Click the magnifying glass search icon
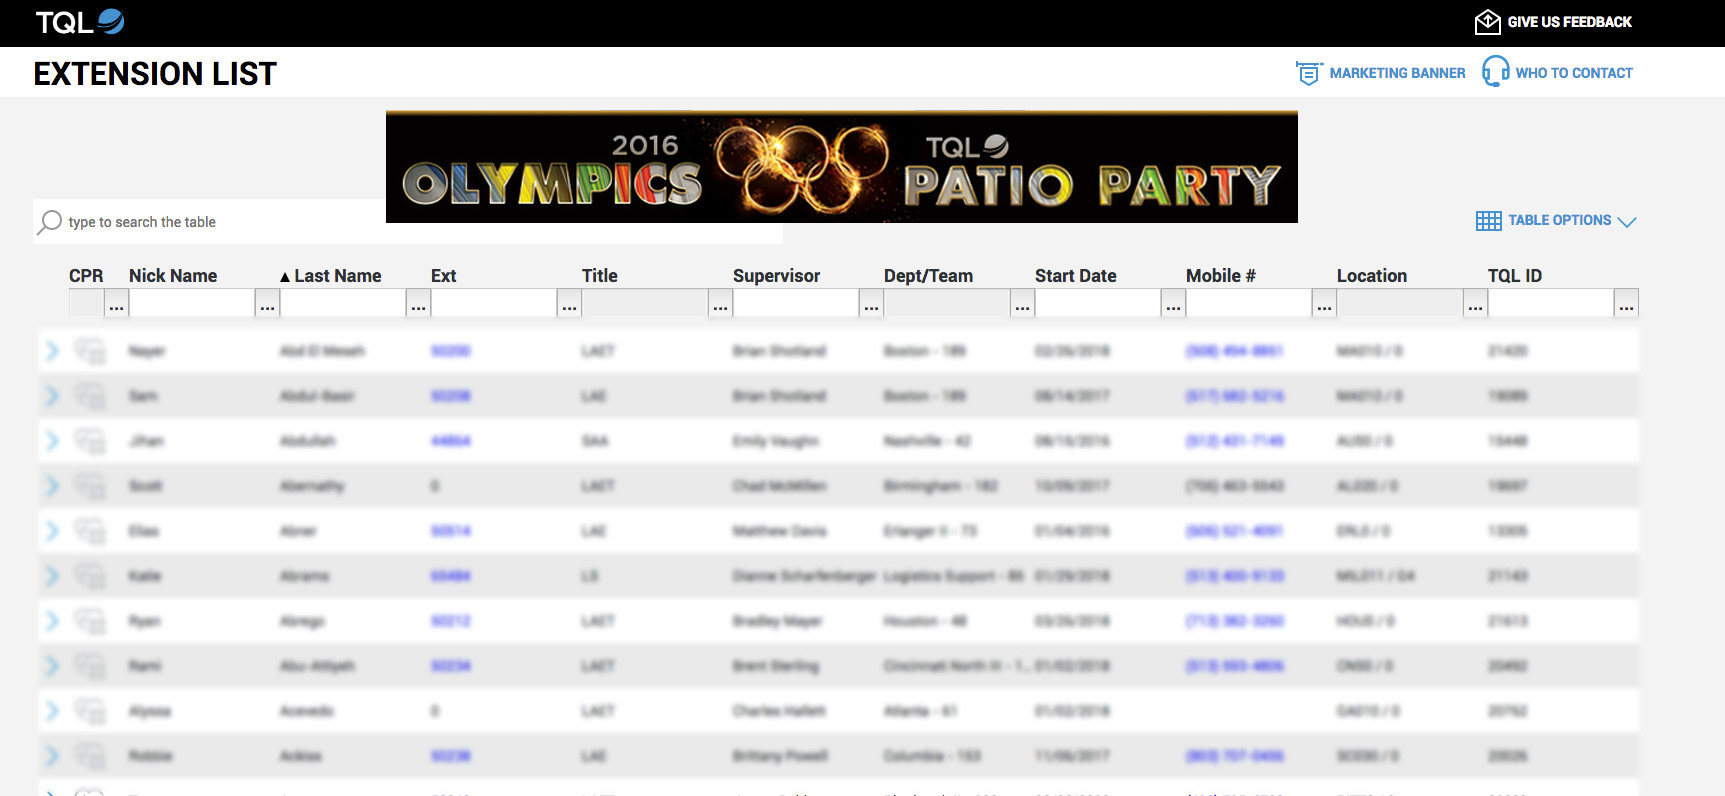This screenshot has height=796, width=1725. pyautogui.click(x=50, y=222)
